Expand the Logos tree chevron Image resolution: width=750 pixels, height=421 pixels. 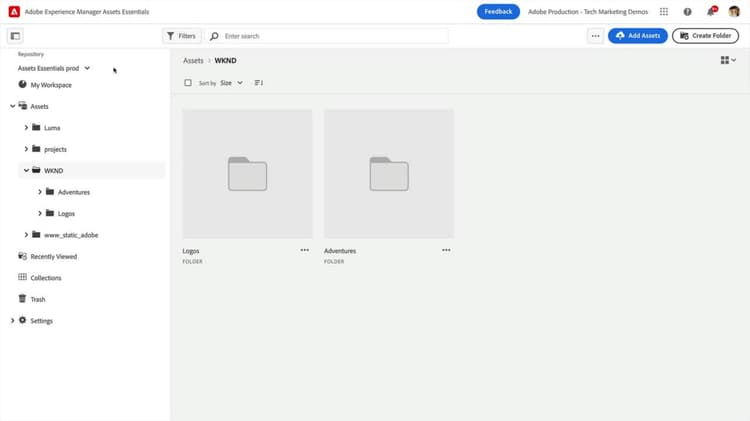point(40,213)
